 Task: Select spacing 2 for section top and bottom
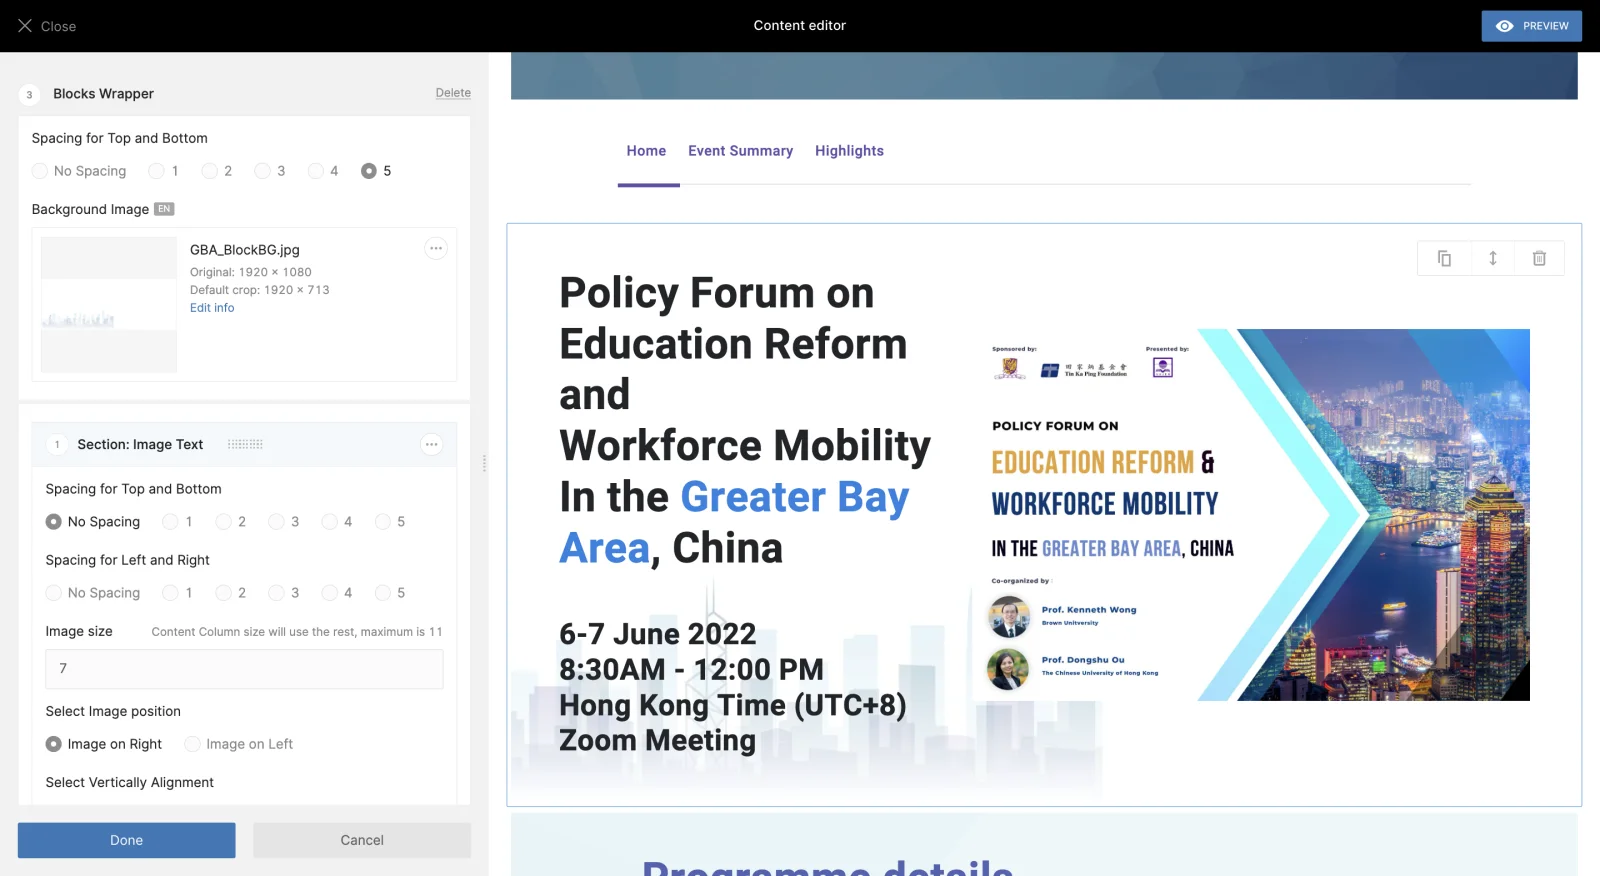click(x=223, y=522)
